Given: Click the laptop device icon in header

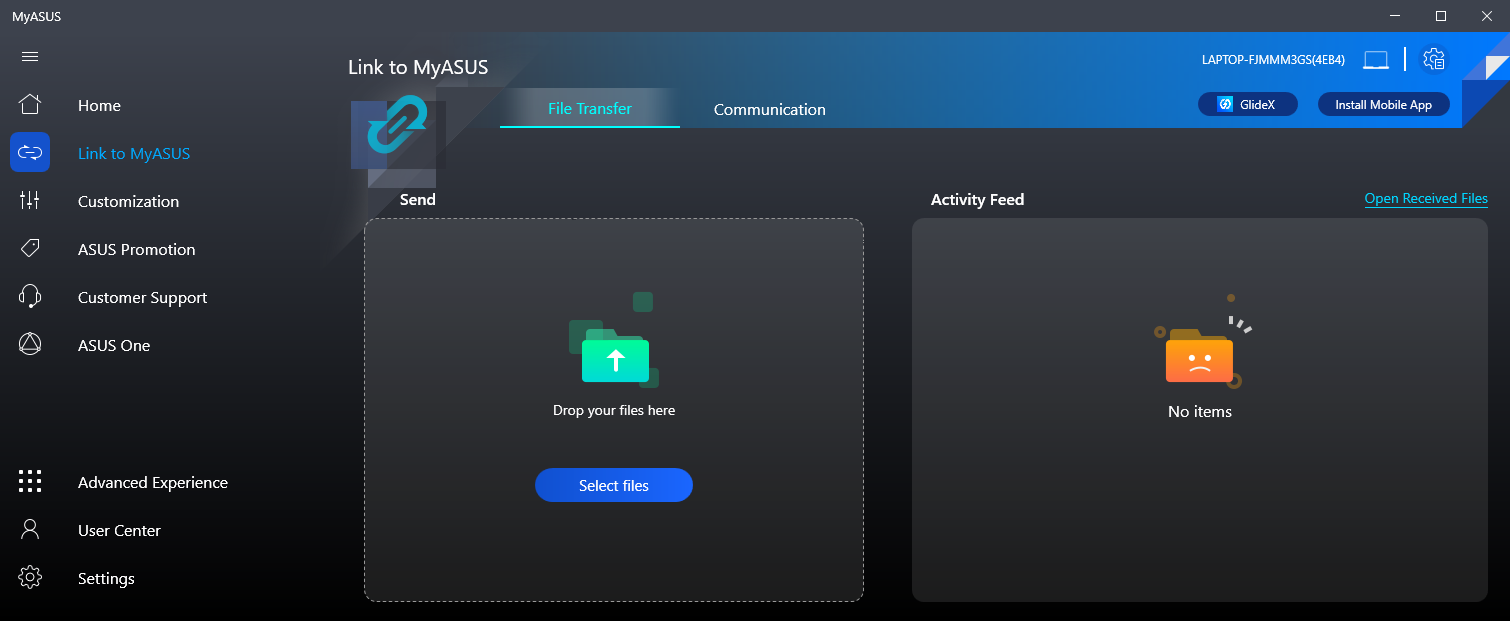Looking at the screenshot, I should (1376, 60).
